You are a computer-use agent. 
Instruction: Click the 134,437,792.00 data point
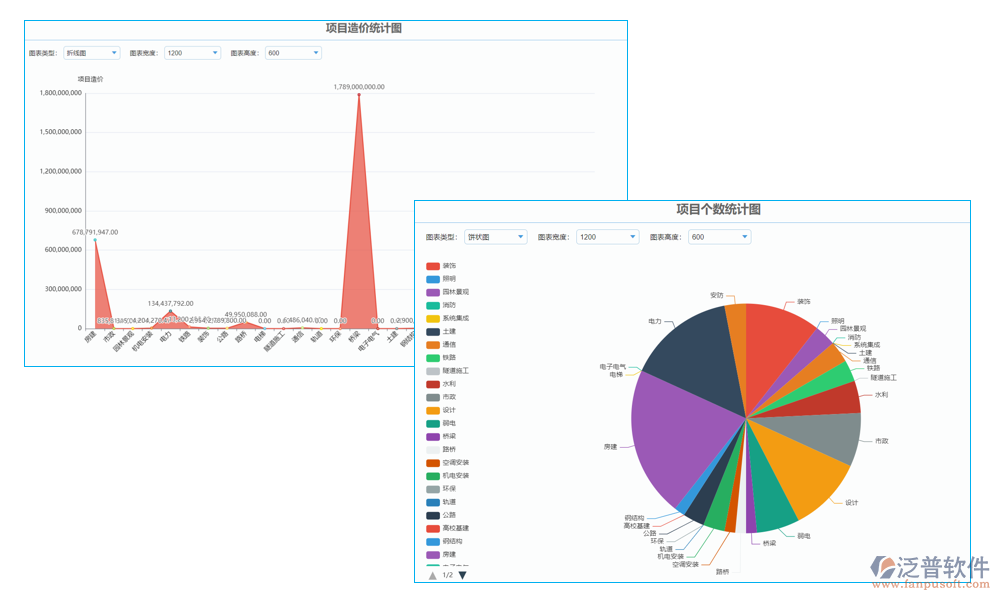170,311
